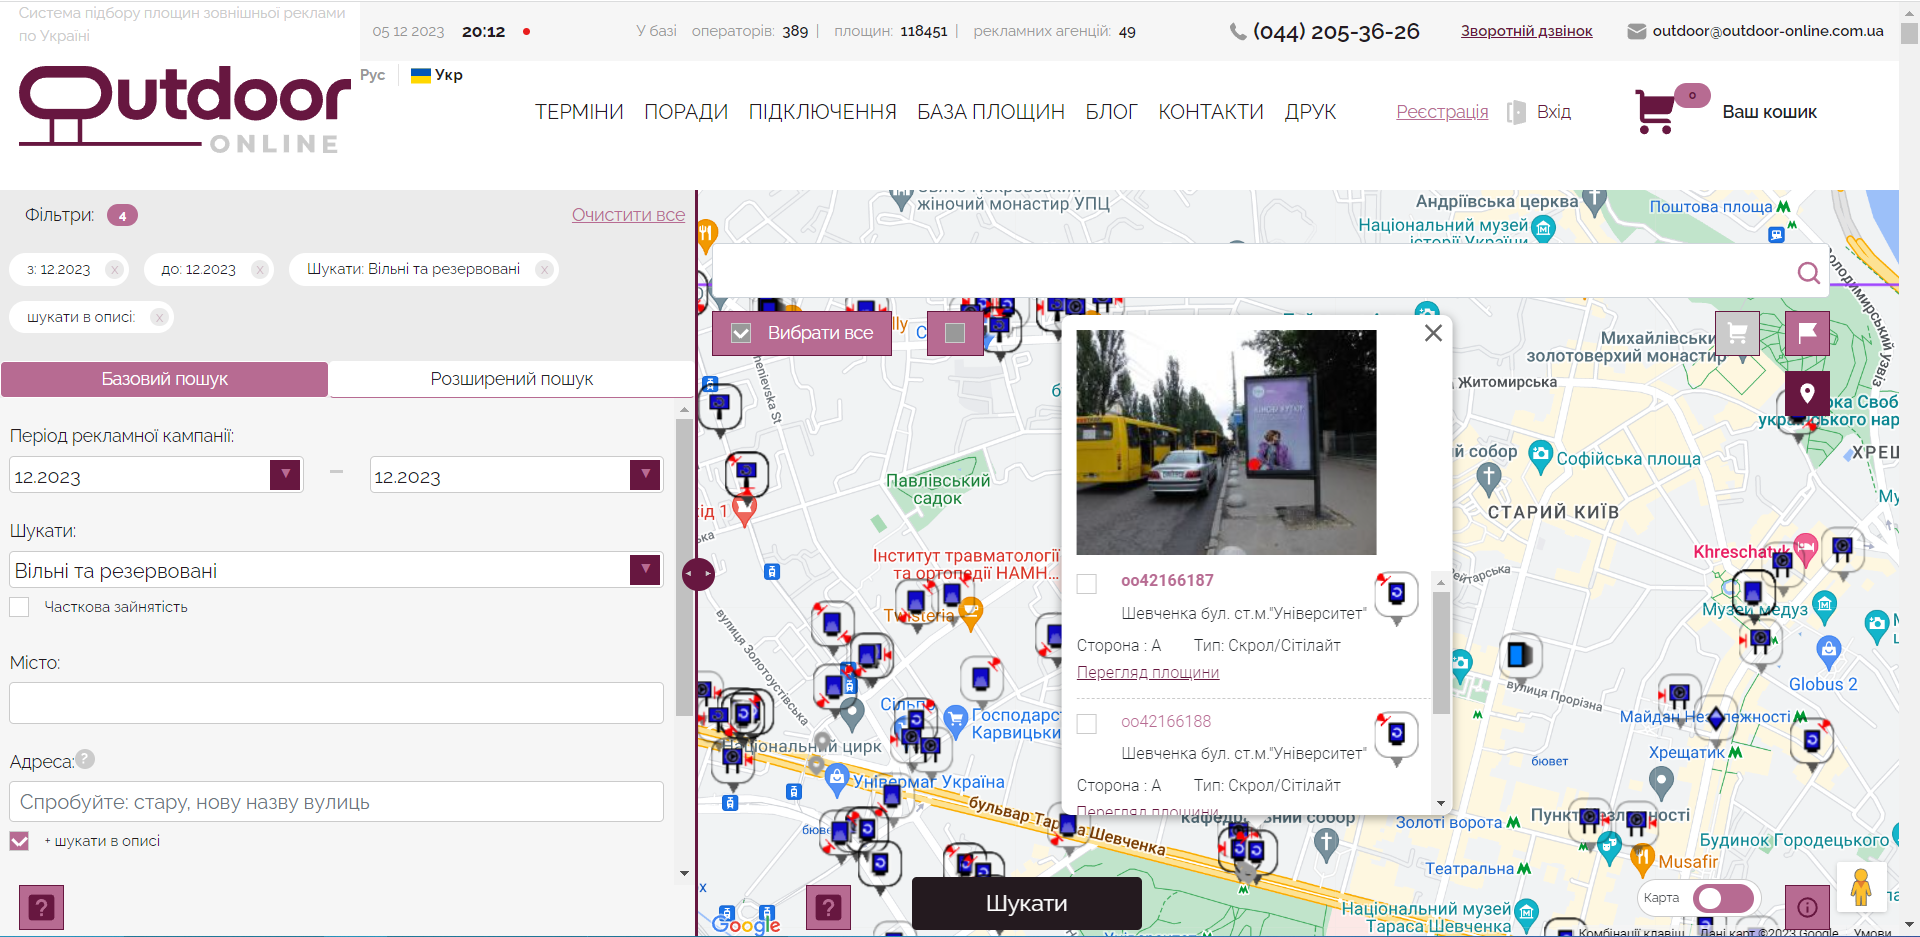This screenshot has width=1920, height=937.
Task: Toggle the 'Карта' map type switch
Action: (x=1723, y=898)
